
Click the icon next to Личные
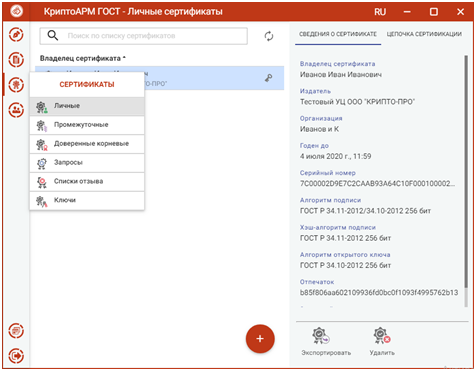click(x=42, y=107)
